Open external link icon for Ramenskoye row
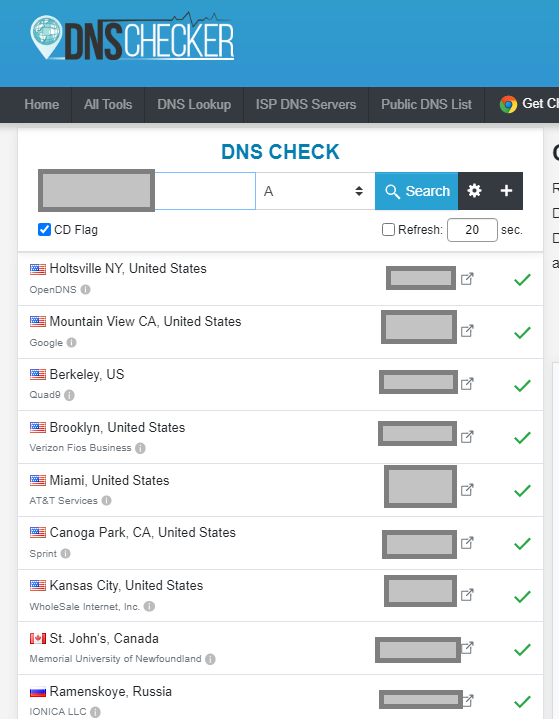559x719 pixels. point(468,700)
